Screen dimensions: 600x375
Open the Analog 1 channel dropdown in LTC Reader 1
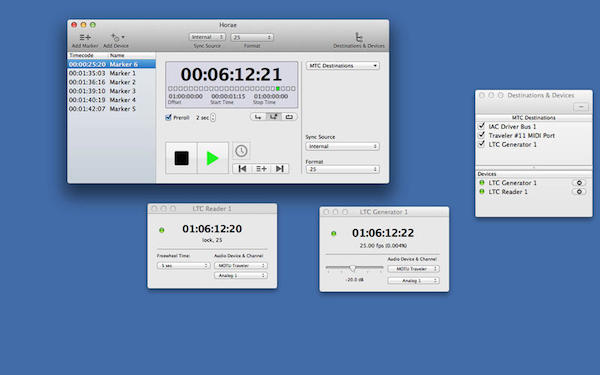tap(241, 276)
